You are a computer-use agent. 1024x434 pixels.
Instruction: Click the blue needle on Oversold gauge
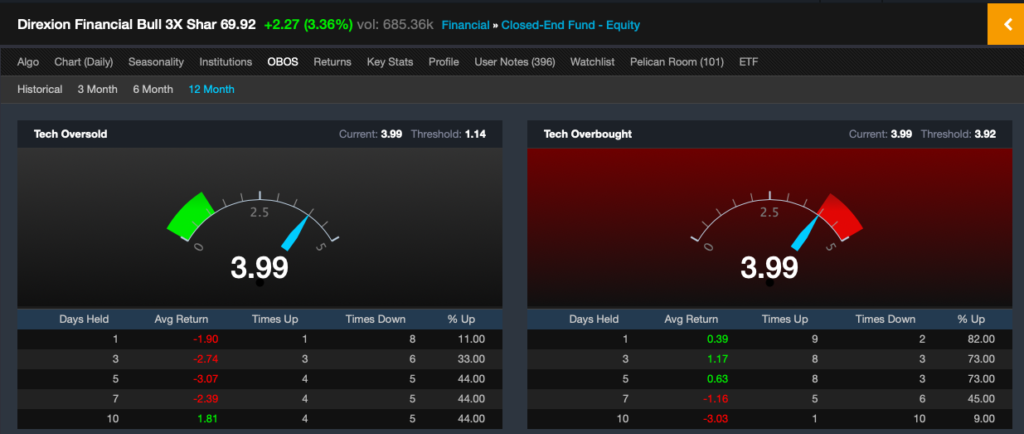[295, 234]
